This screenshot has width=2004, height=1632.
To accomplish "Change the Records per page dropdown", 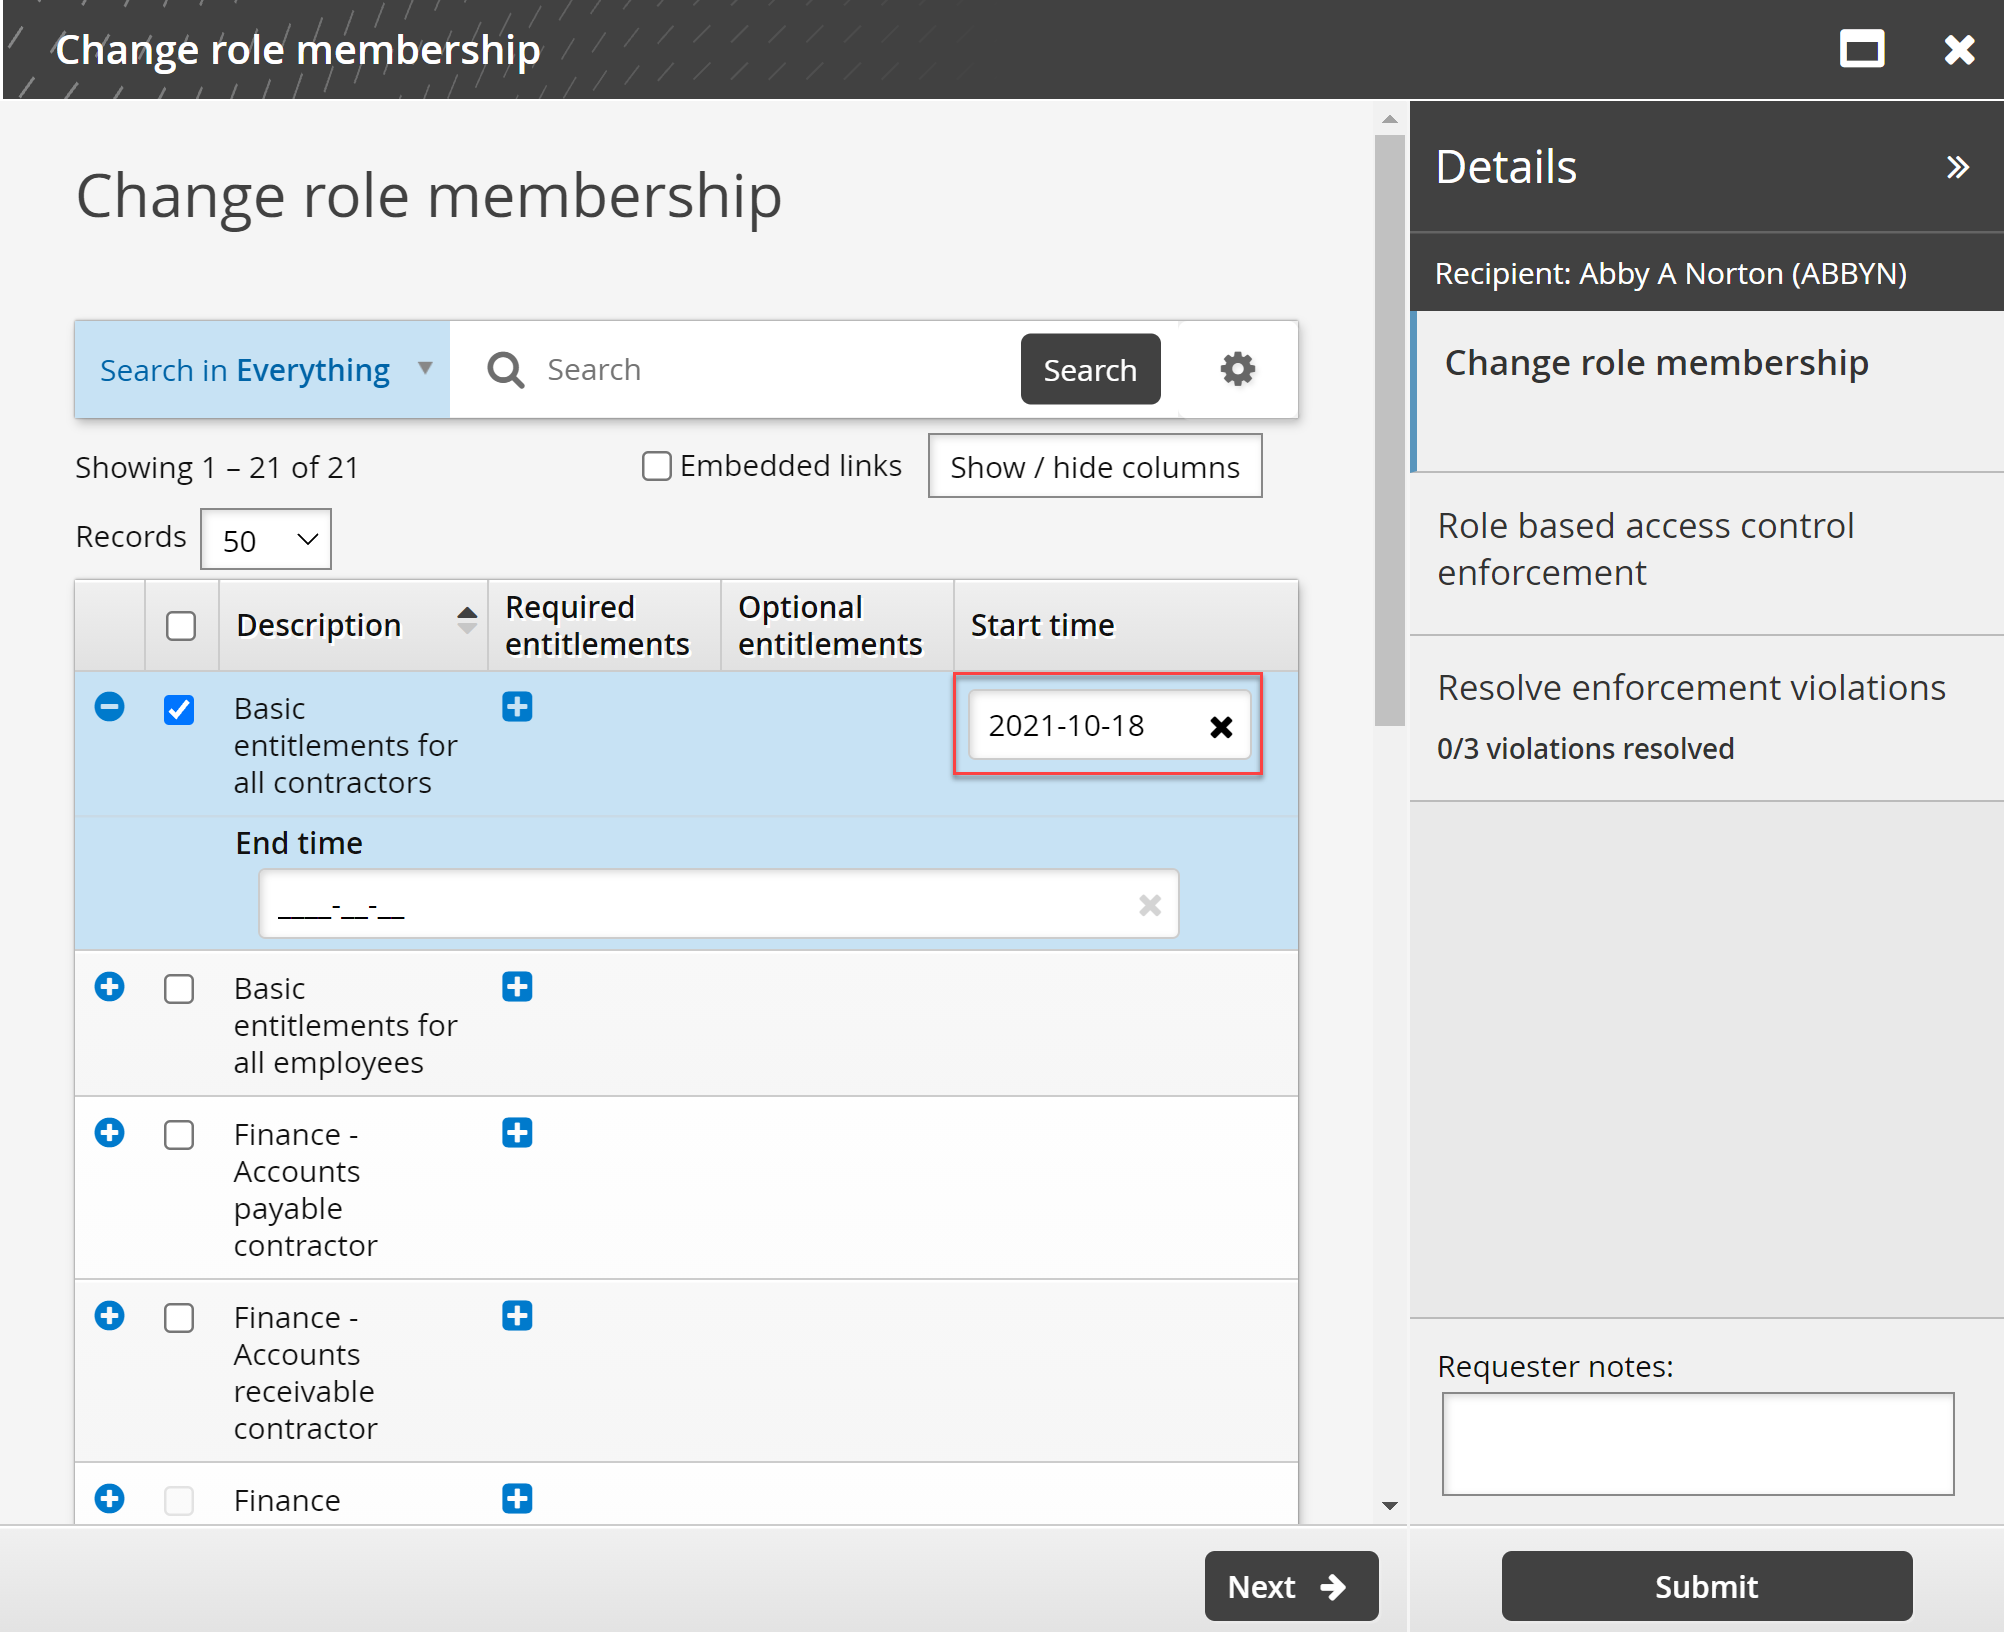I will tap(265, 538).
